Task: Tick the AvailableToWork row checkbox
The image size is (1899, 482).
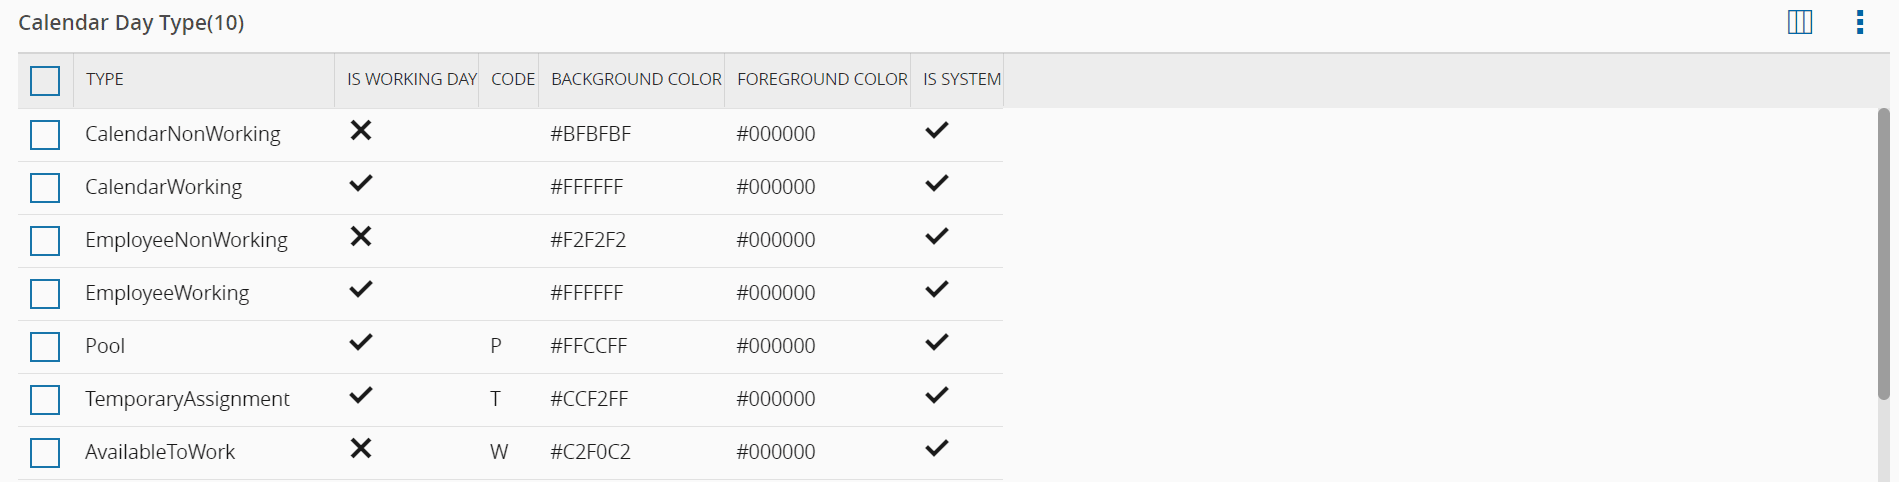Action: click(45, 452)
